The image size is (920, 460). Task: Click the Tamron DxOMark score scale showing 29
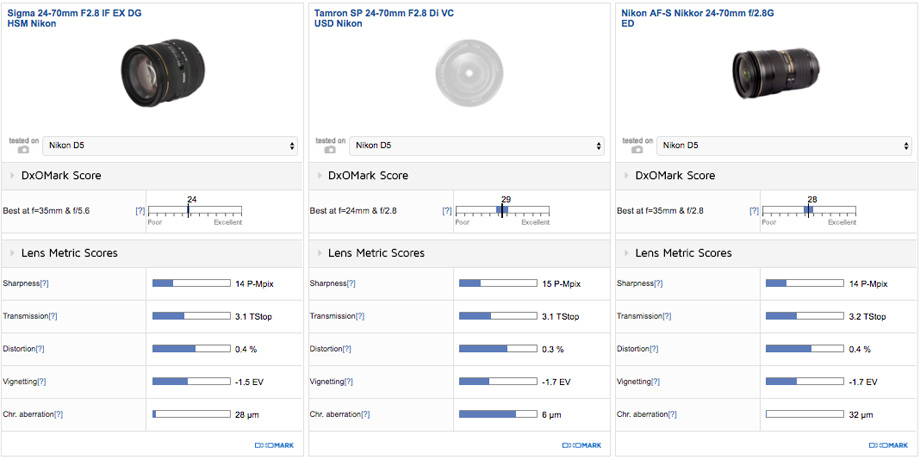pyautogui.click(x=502, y=211)
